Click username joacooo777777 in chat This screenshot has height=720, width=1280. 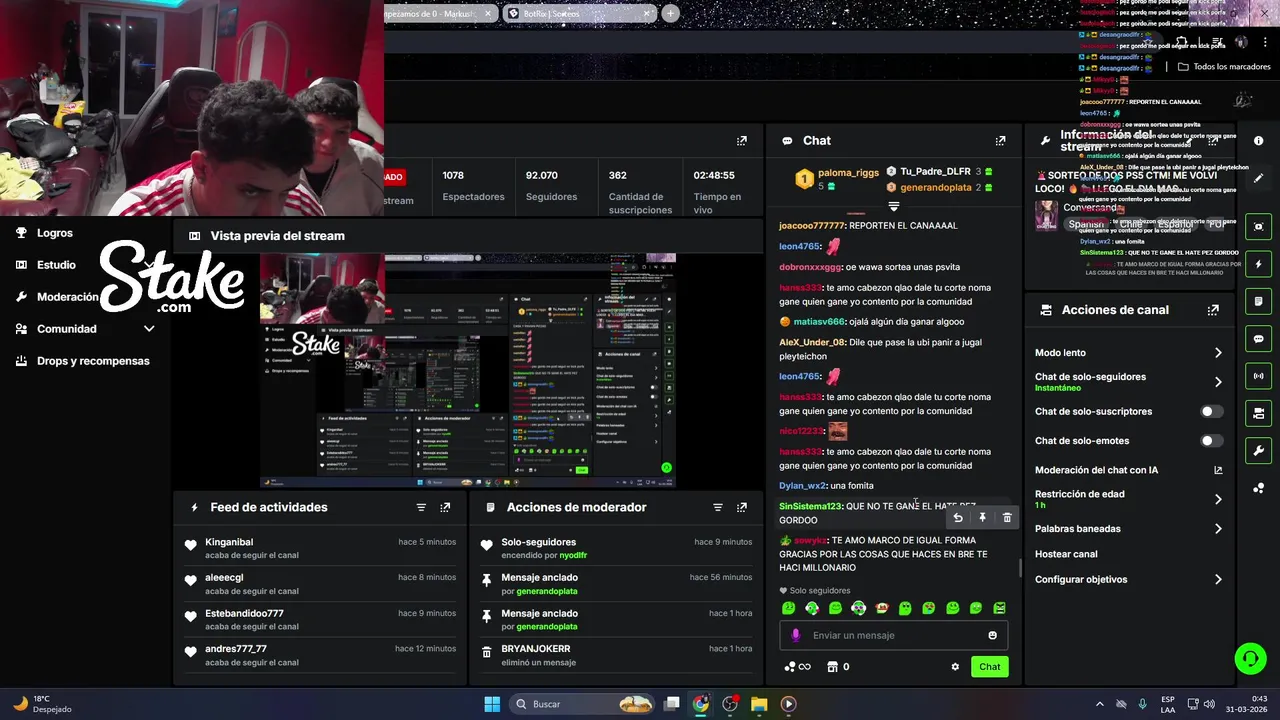click(x=812, y=226)
